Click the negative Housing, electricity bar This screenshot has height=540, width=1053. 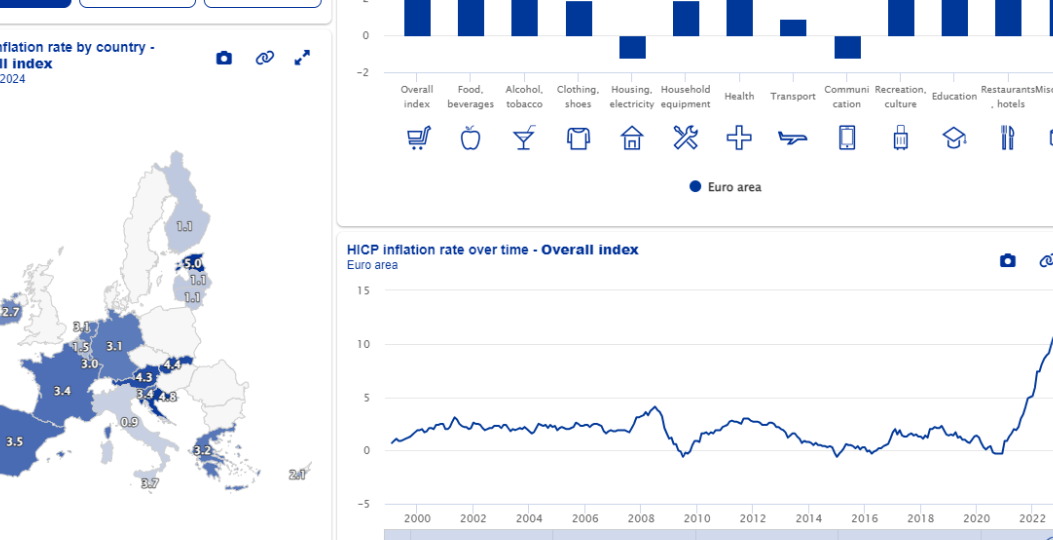tap(632, 47)
